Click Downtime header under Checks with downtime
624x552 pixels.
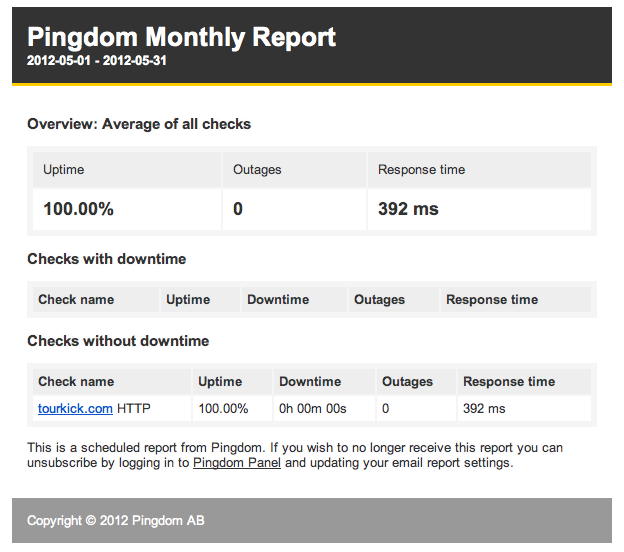(x=294, y=299)
